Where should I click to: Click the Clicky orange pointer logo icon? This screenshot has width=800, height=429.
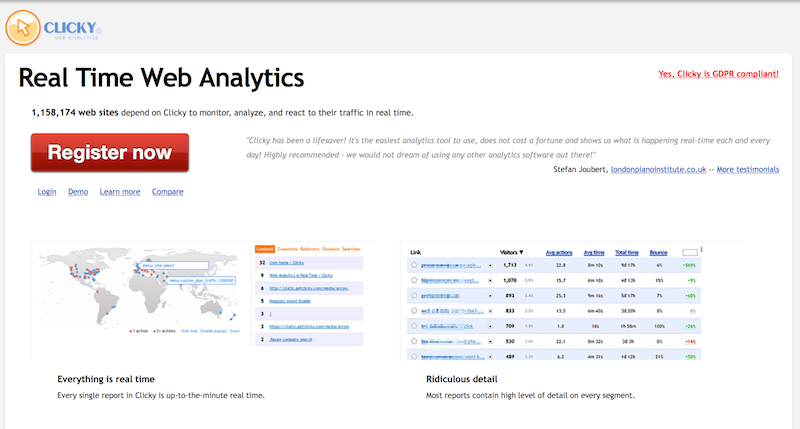23,28
